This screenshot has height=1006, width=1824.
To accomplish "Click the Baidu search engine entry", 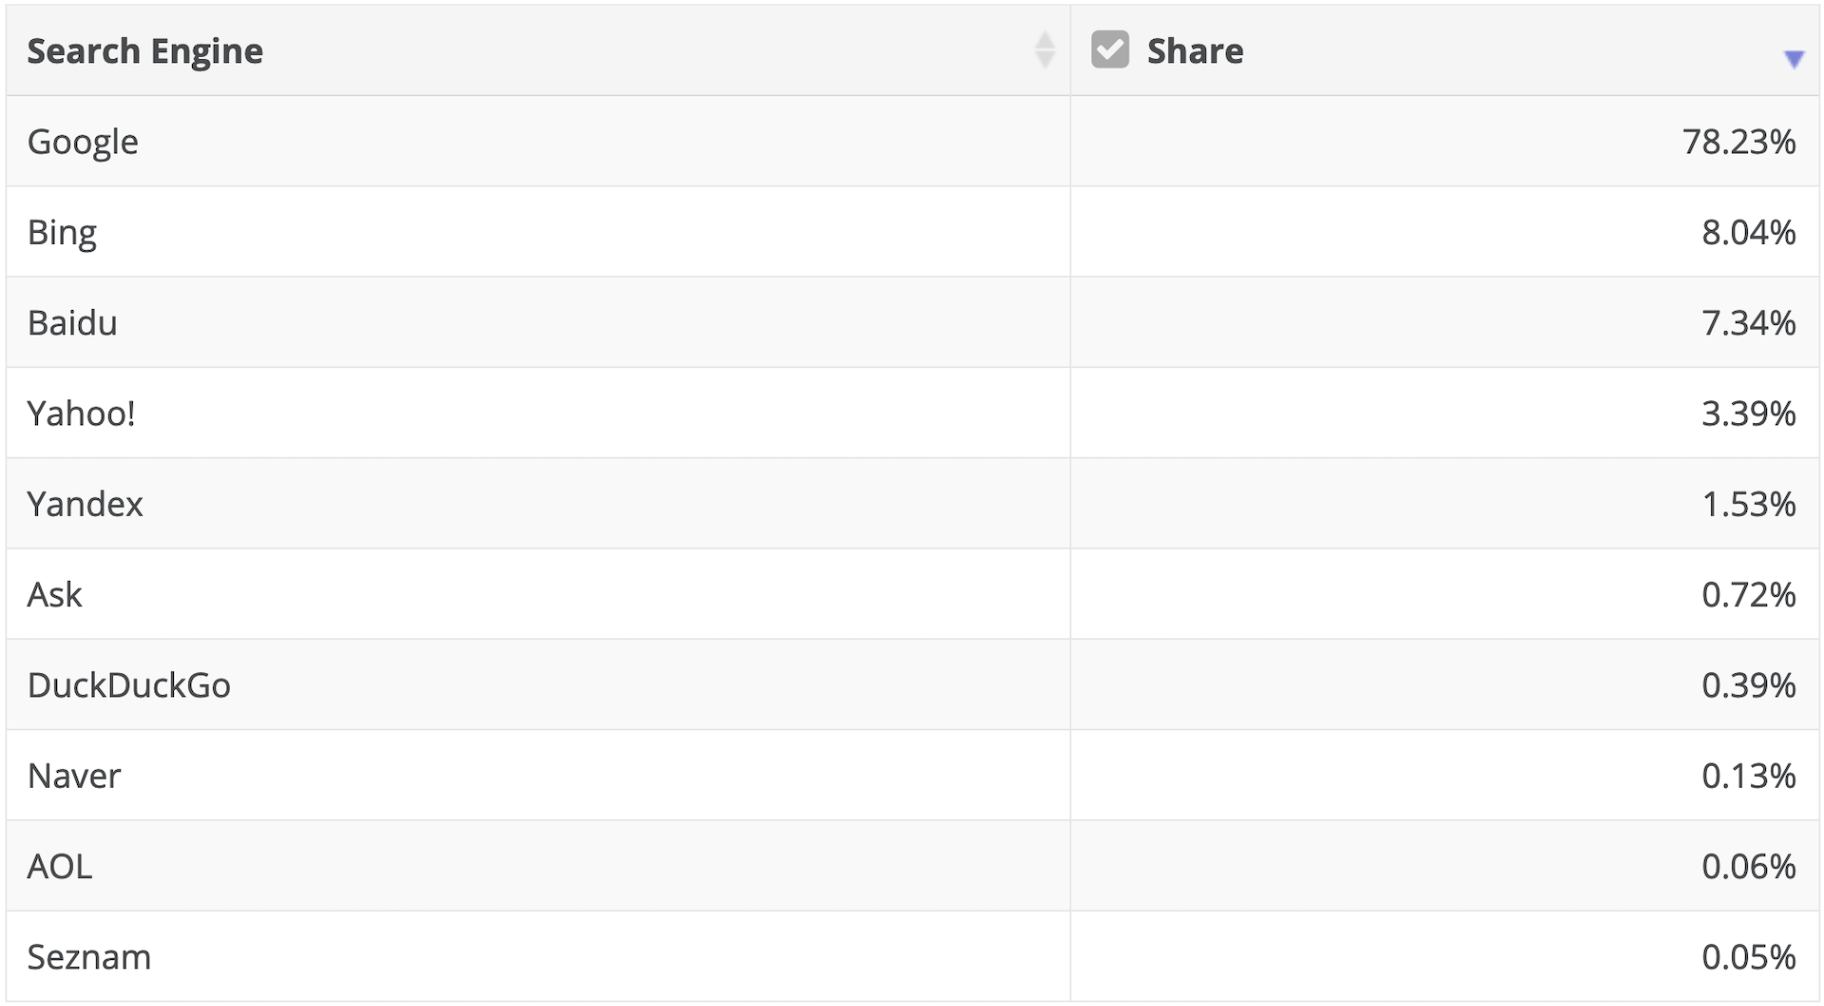I will (x=72, y=323).
